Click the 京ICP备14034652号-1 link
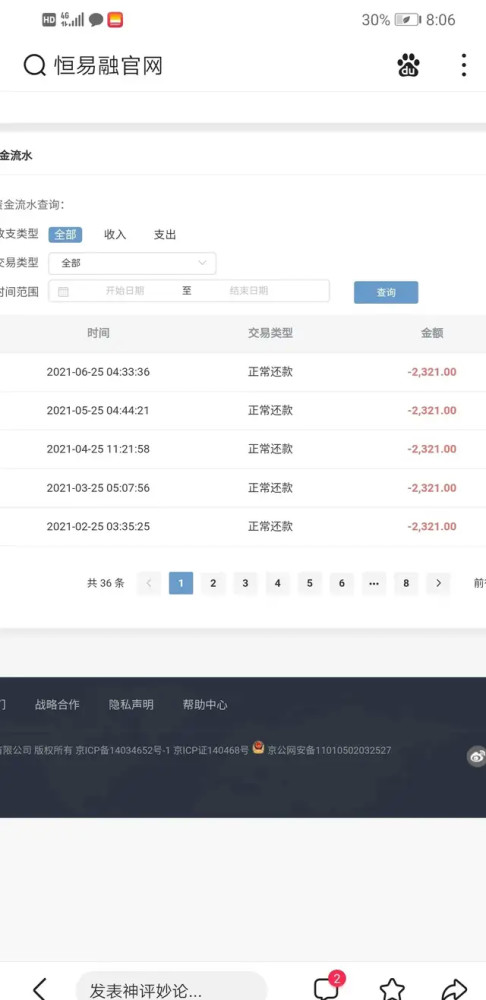The height and width of the screenshot is (1000, 486). [123, 751]
